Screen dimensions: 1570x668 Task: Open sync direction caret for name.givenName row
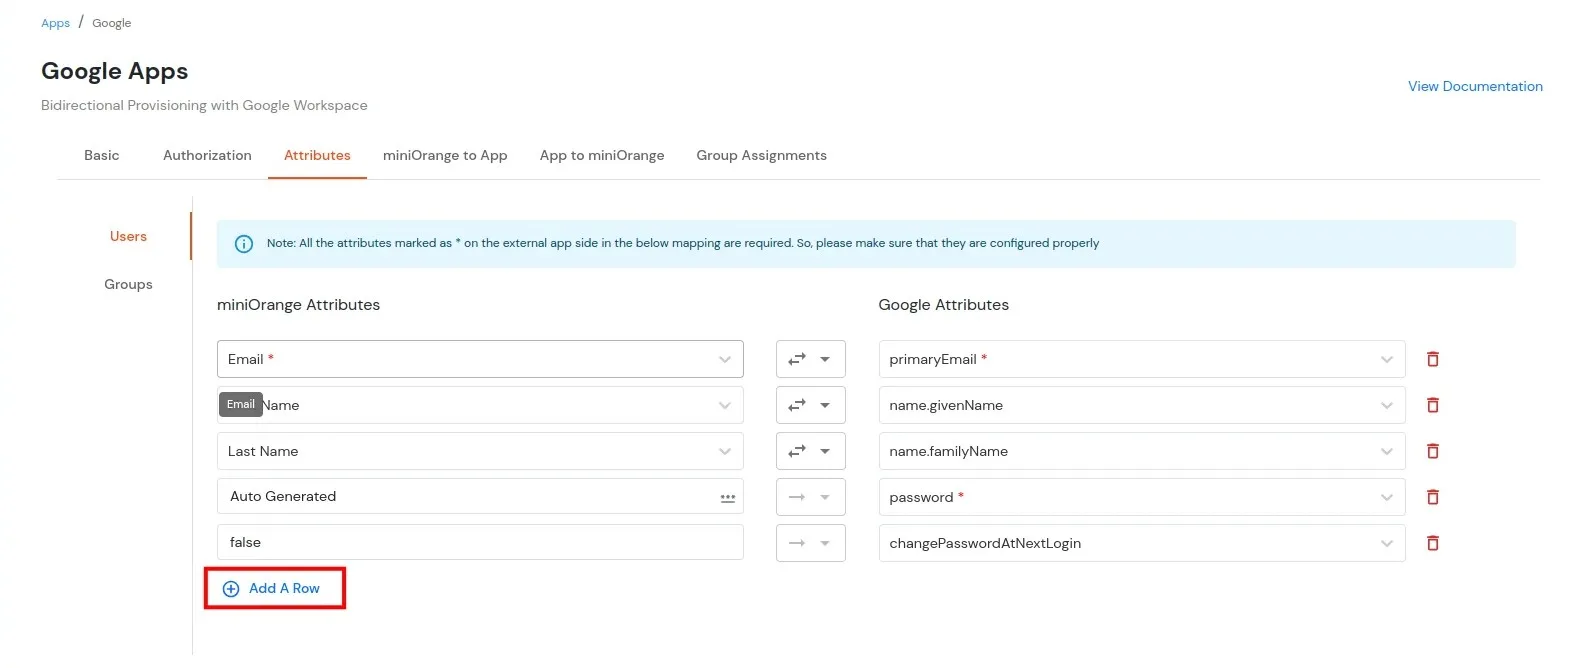click(x=825, y=405)
